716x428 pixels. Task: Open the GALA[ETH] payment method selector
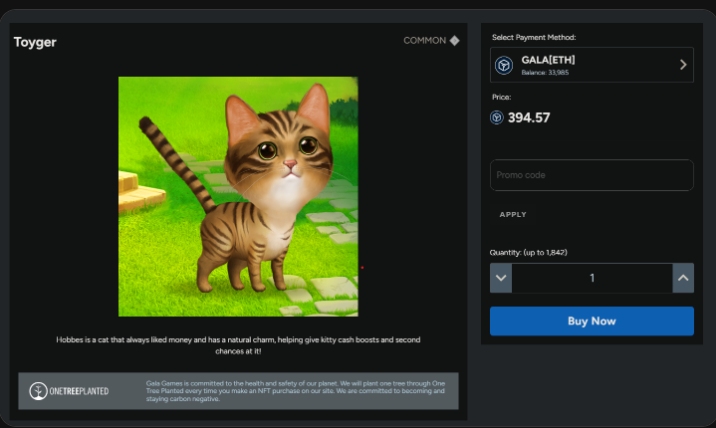pyautogui.click(x=592, y=65)
